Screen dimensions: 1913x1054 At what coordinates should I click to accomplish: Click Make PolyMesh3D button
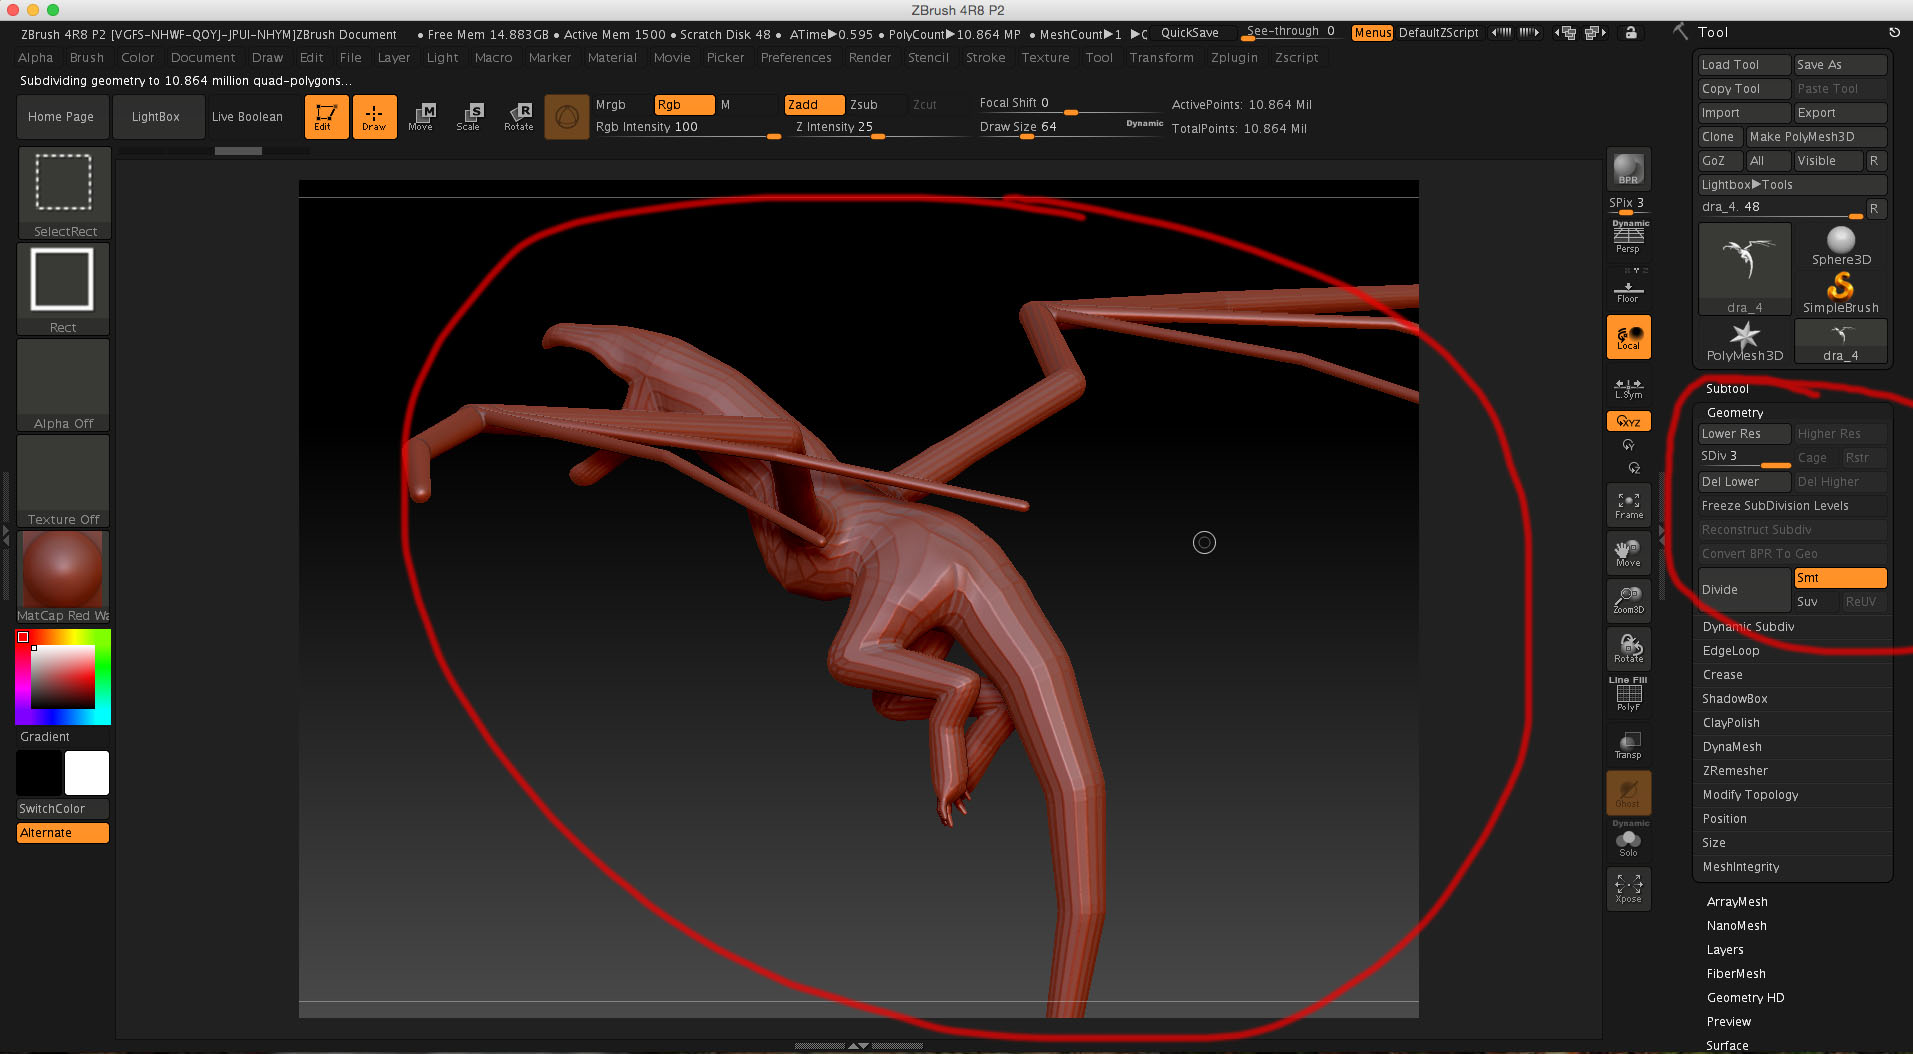pyautogui.click(x=1816, y=137)
